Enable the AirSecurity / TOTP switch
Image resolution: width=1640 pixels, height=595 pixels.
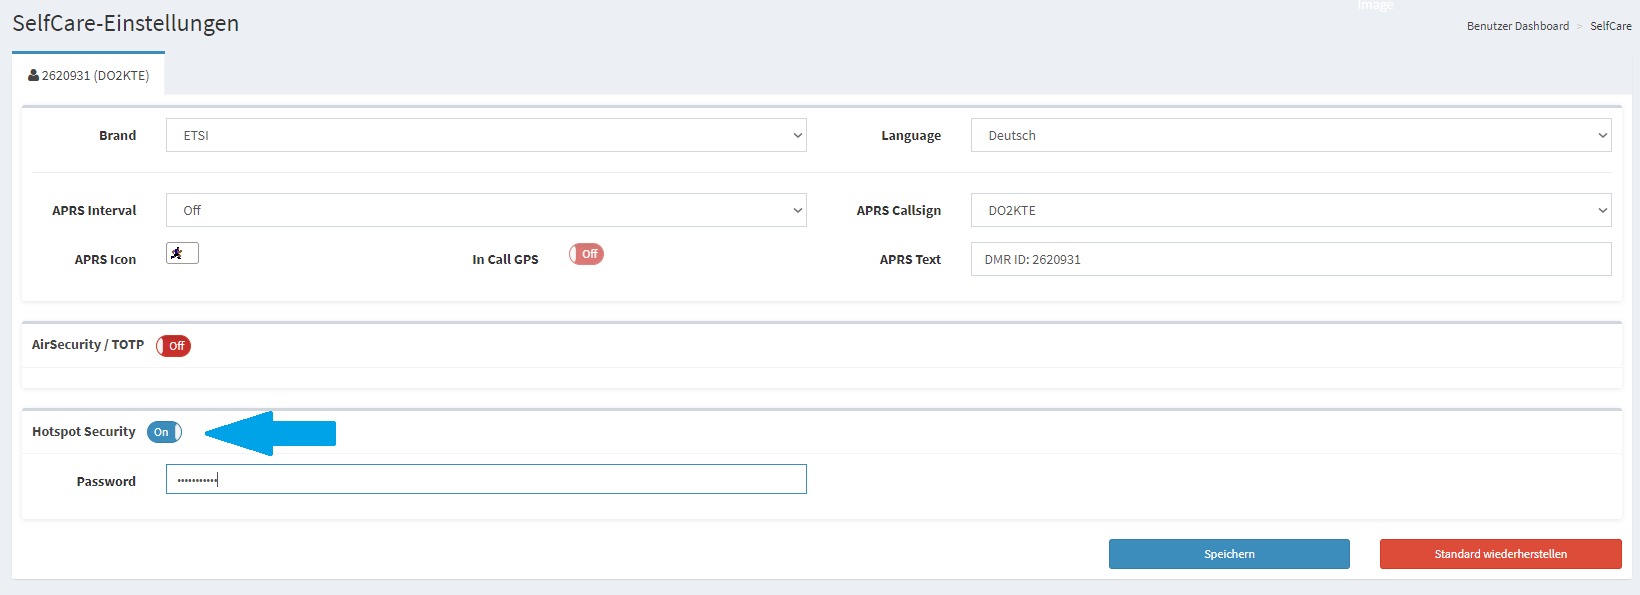tap(173, 346)
